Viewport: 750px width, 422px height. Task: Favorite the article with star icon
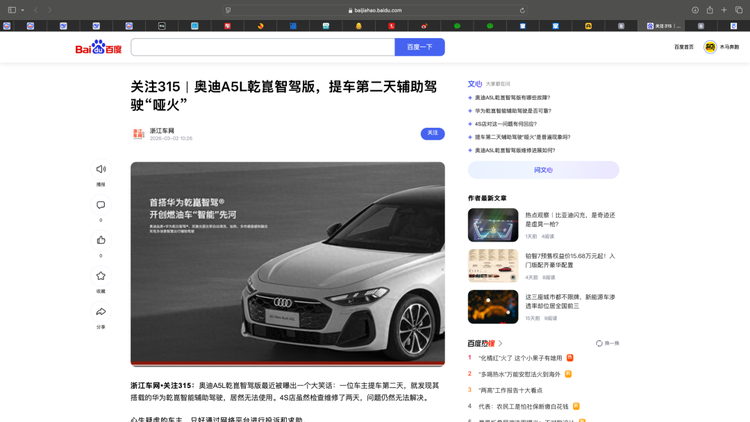pyautogui.click(x=101, y=276)
